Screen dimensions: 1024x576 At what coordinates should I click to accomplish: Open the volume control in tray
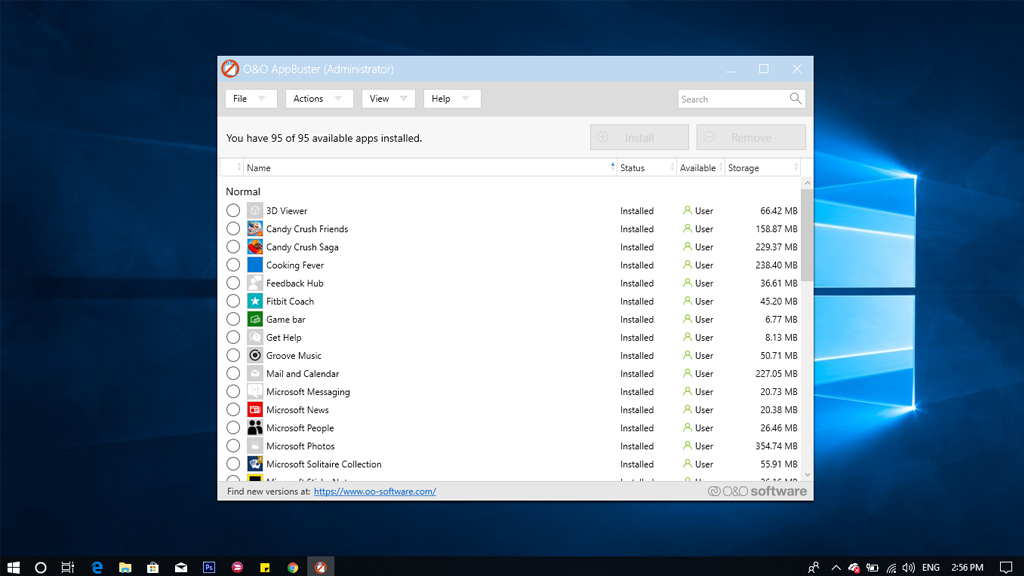click(x=908, y=568)
